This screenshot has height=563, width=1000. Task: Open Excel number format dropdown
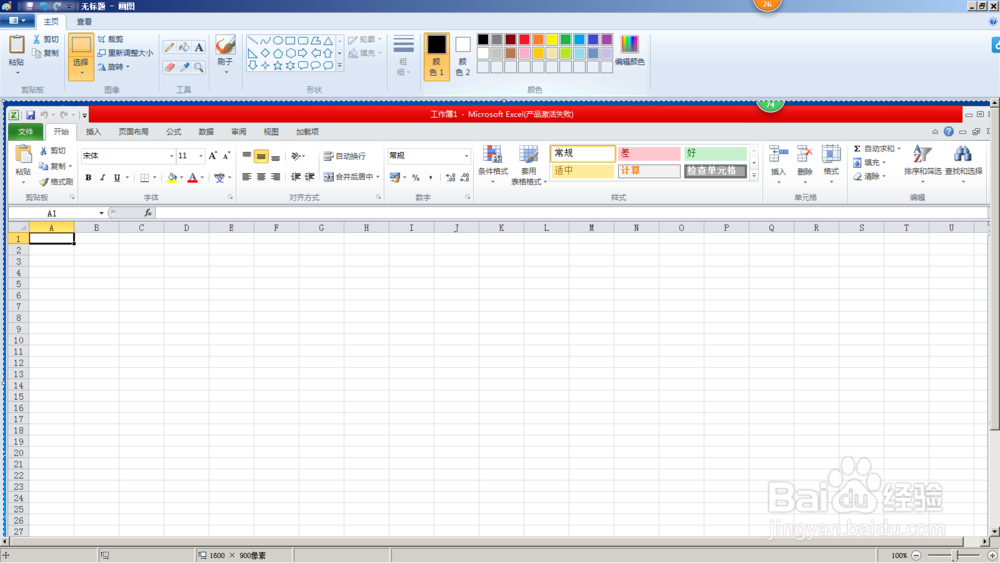click(x=466, y=156)
